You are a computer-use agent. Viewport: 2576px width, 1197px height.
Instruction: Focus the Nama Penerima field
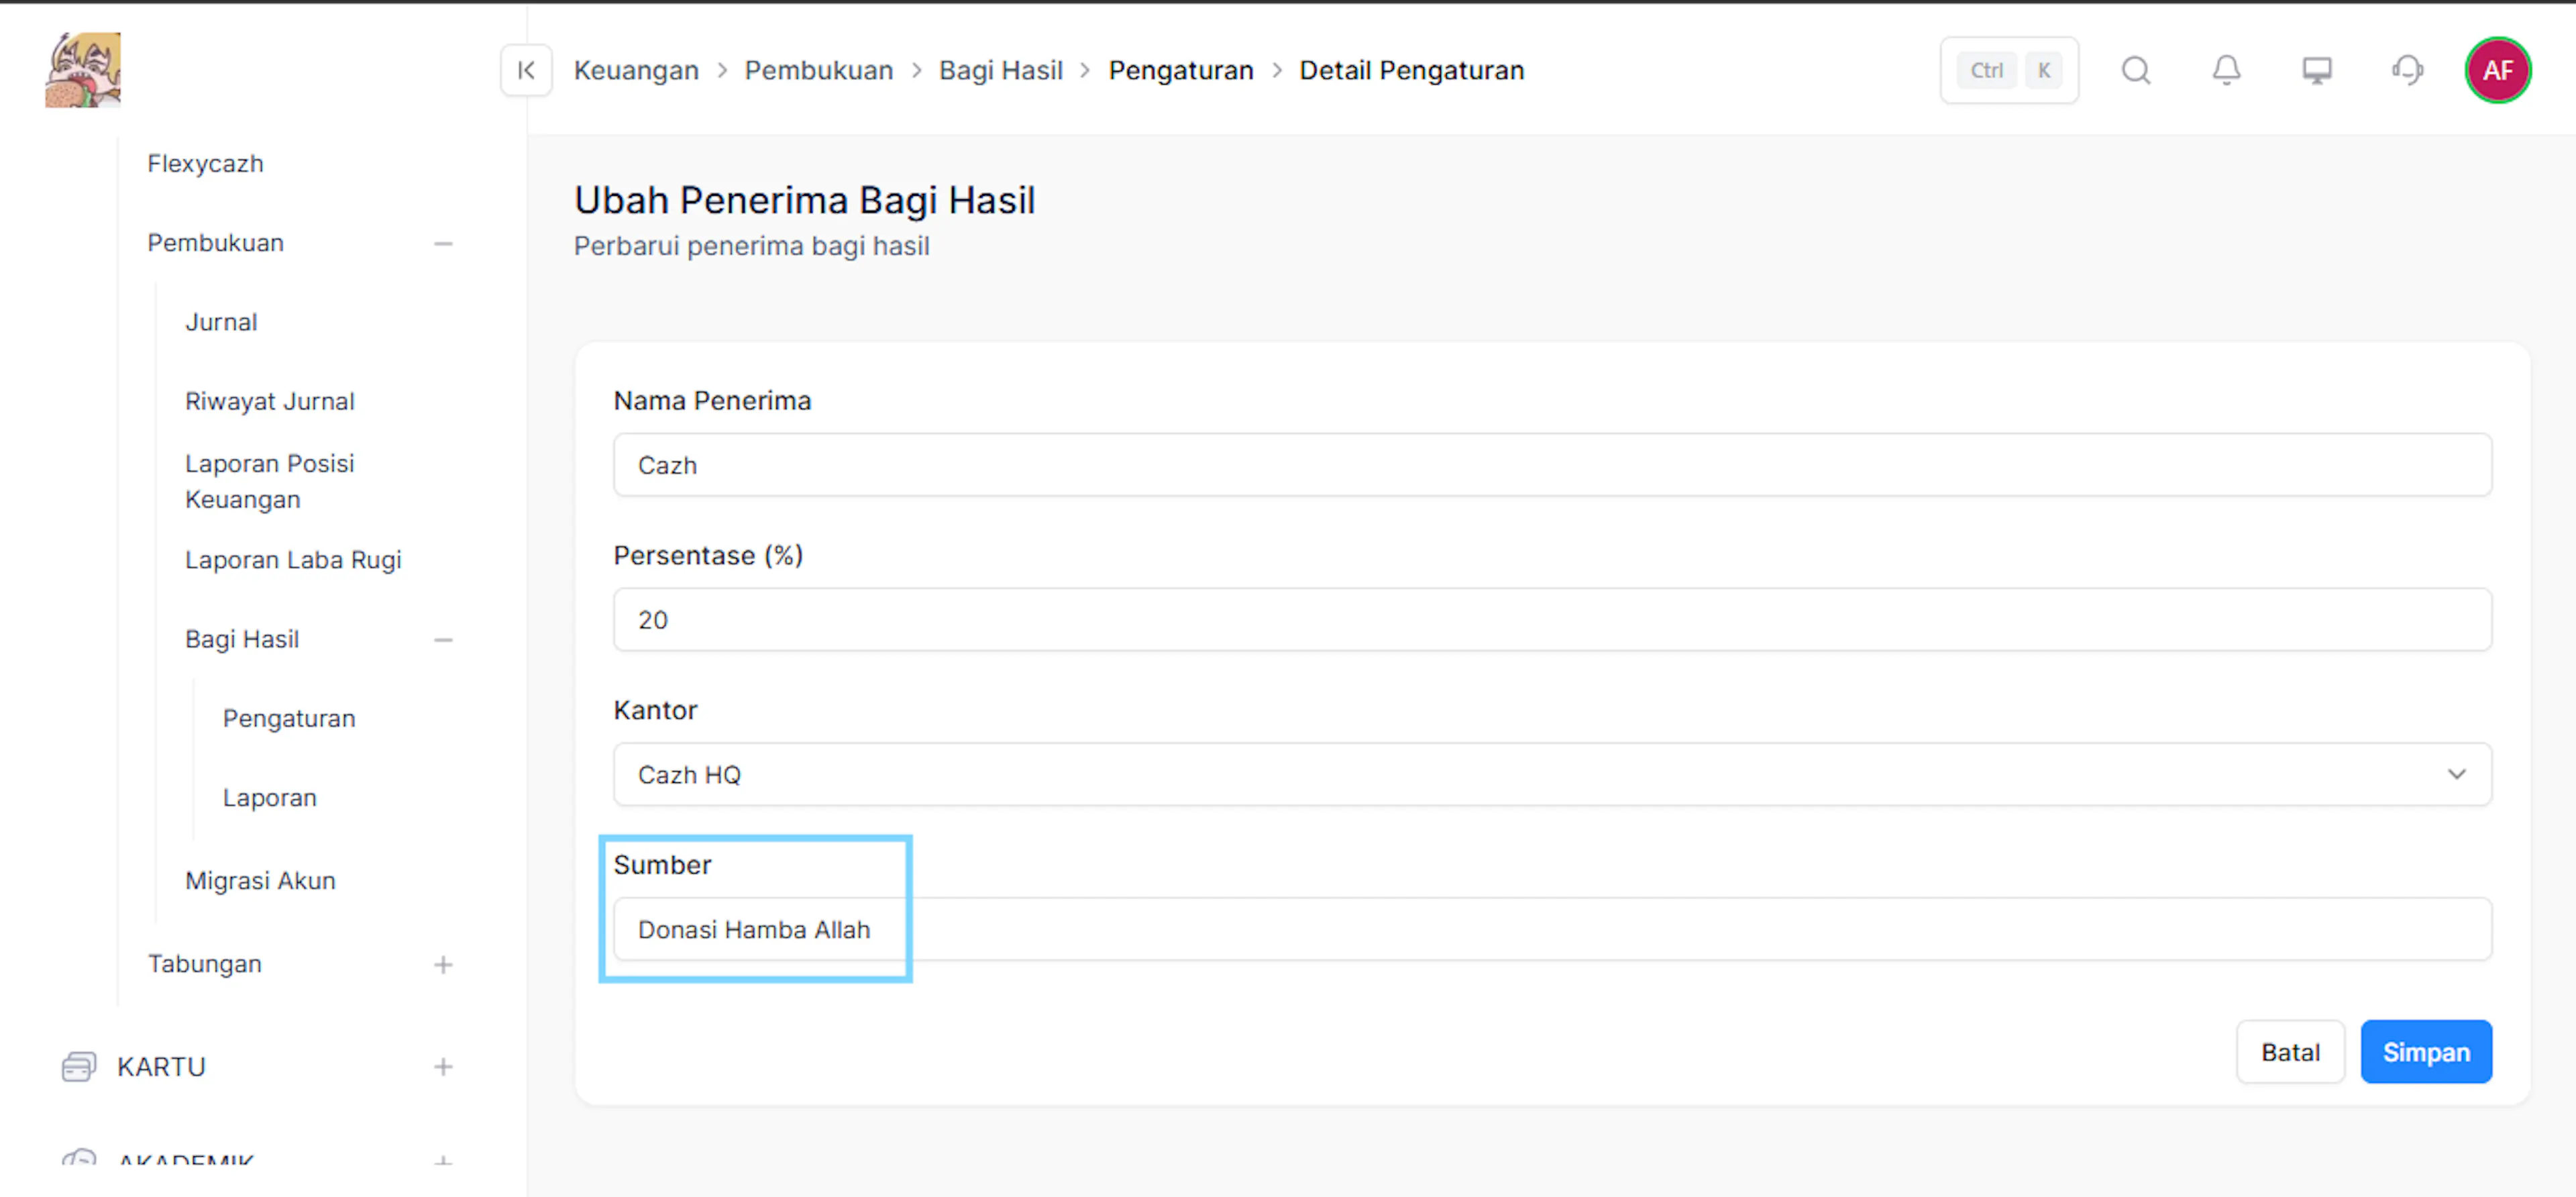click(1552, 464)
